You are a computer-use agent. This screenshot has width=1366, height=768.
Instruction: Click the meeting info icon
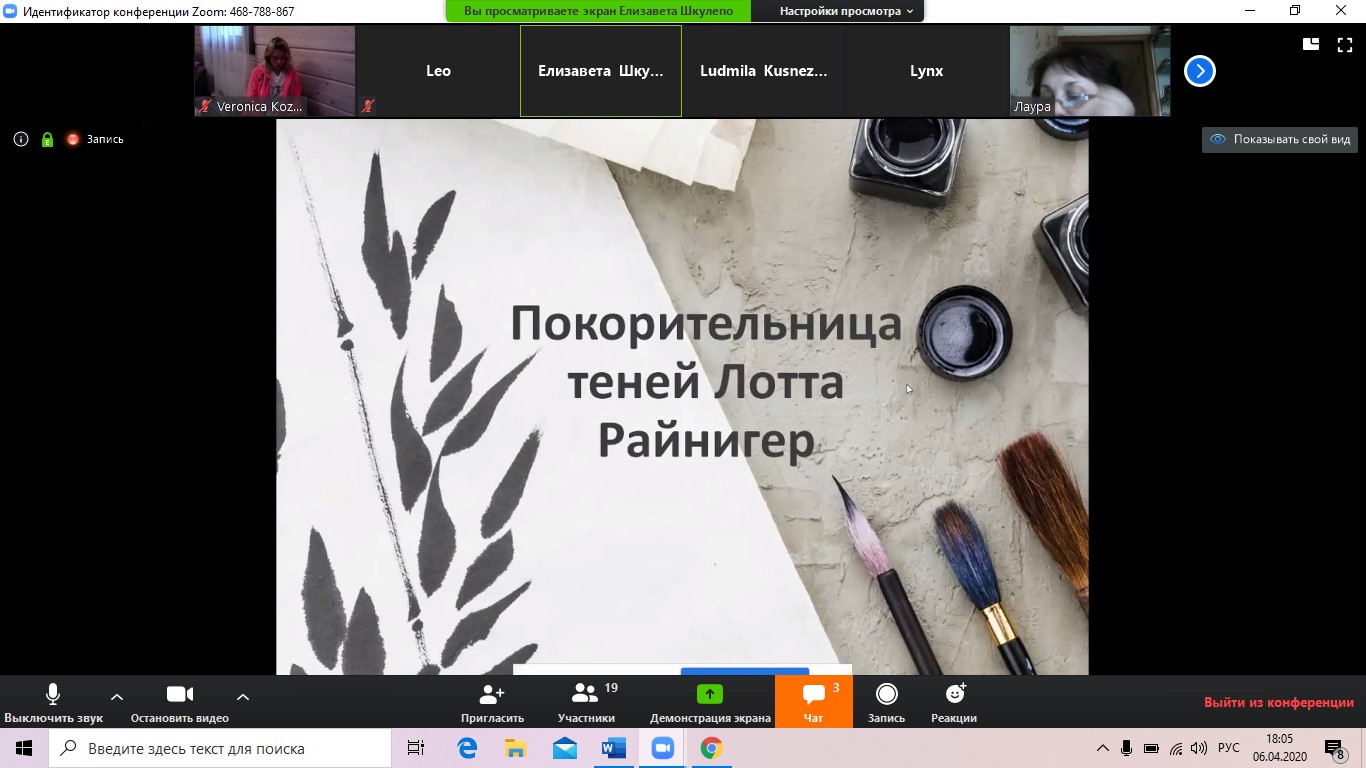(x=21, y=139)
